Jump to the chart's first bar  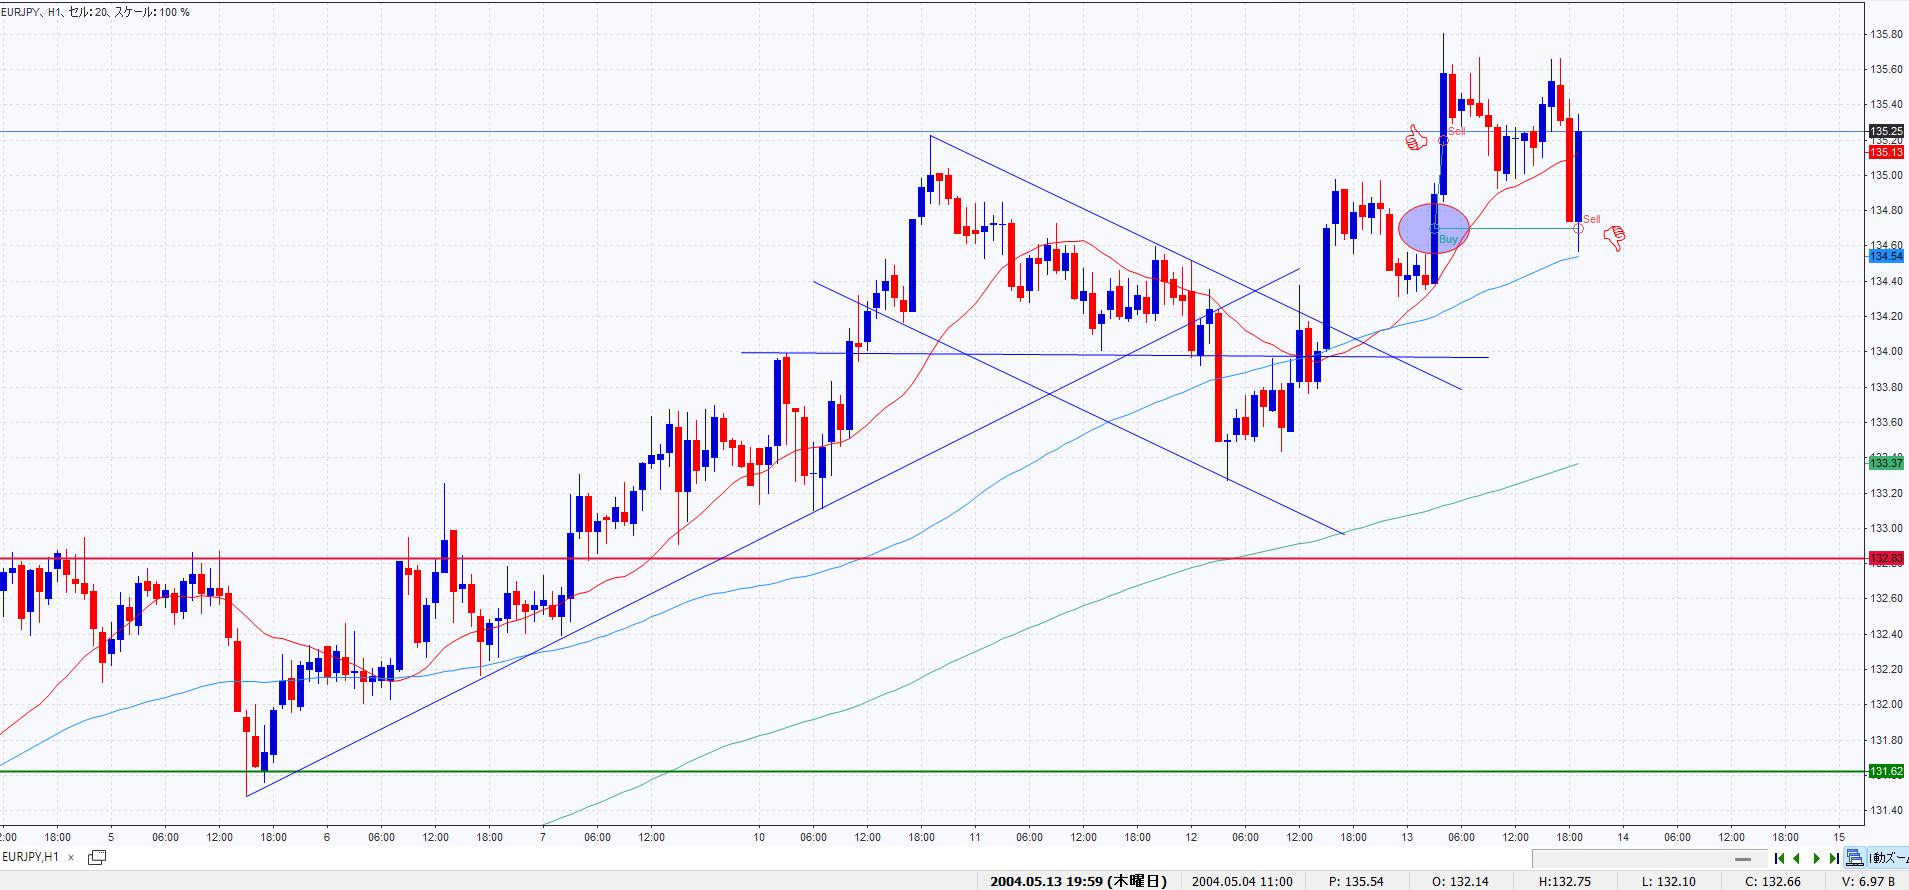coord(1779,858)
